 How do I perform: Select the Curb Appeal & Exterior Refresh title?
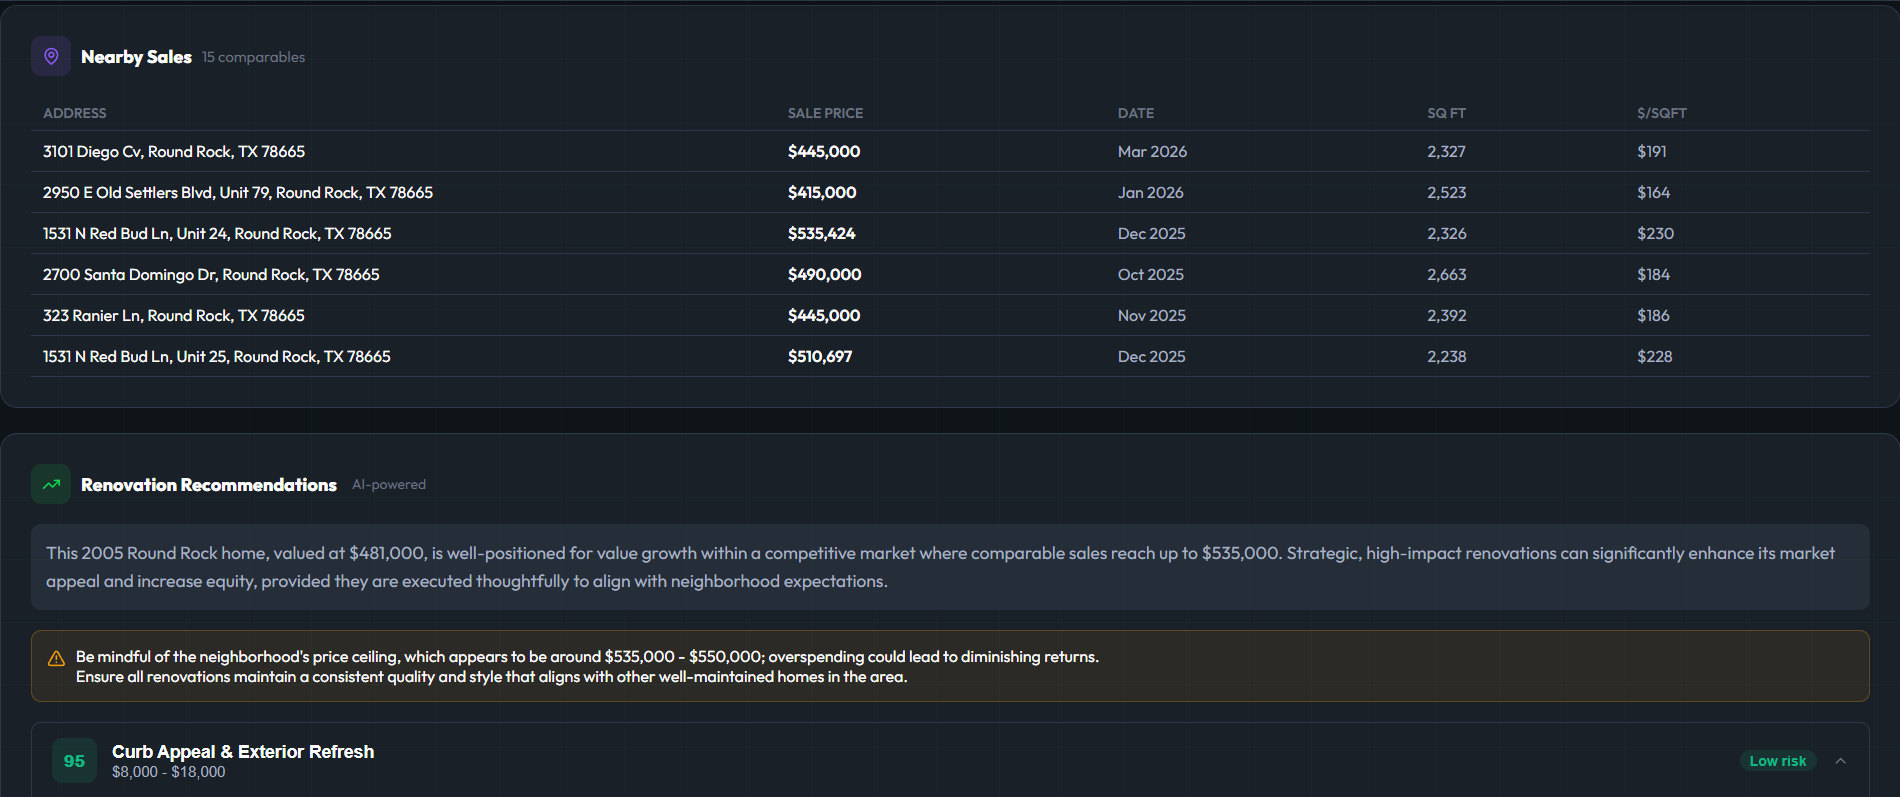[x=243, y=752]
